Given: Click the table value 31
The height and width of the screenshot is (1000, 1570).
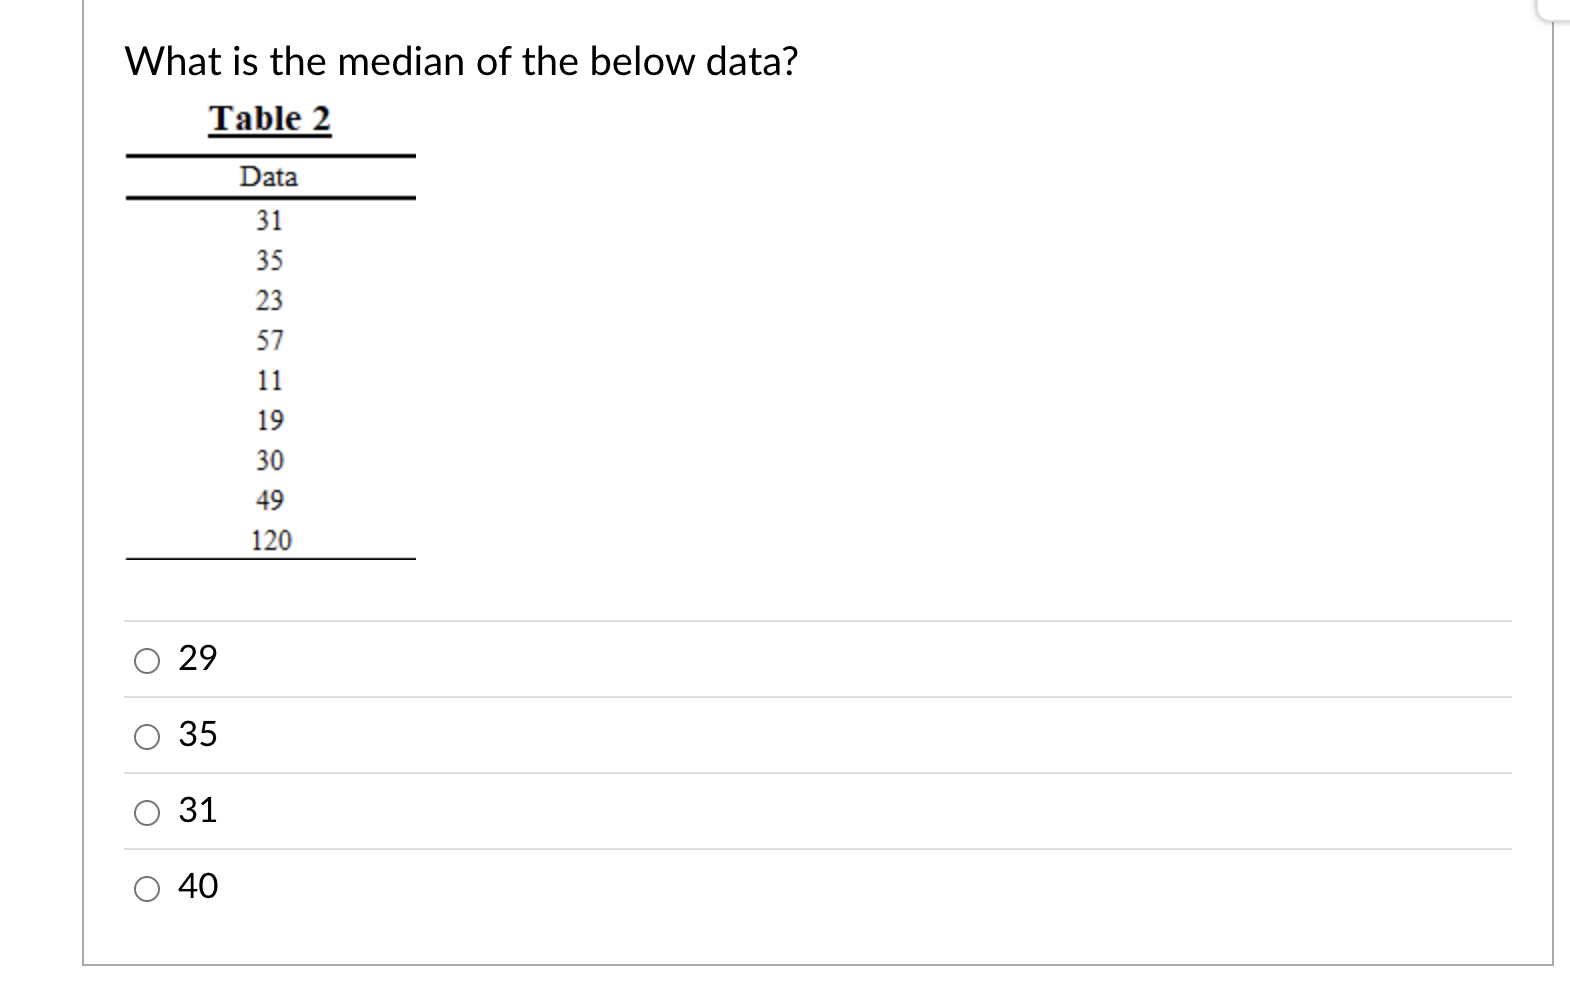Looking at the screenshot, I should (269, 221).
